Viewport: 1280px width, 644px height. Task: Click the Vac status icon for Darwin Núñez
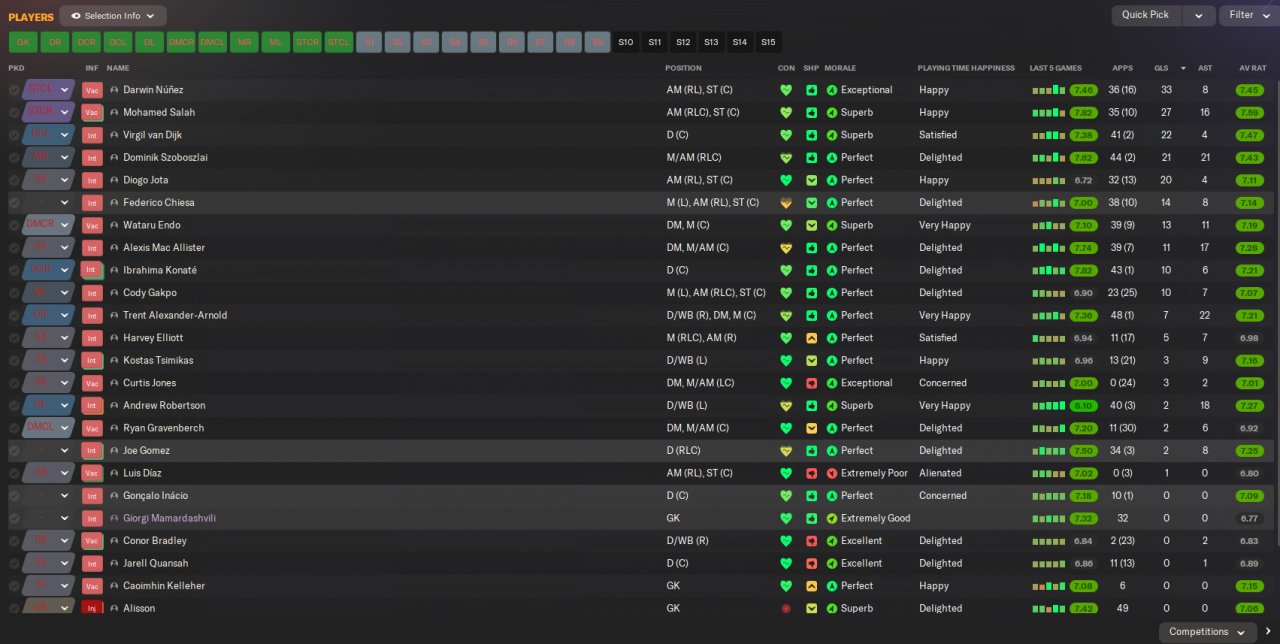pyautogui.click(x=92, y=90)
